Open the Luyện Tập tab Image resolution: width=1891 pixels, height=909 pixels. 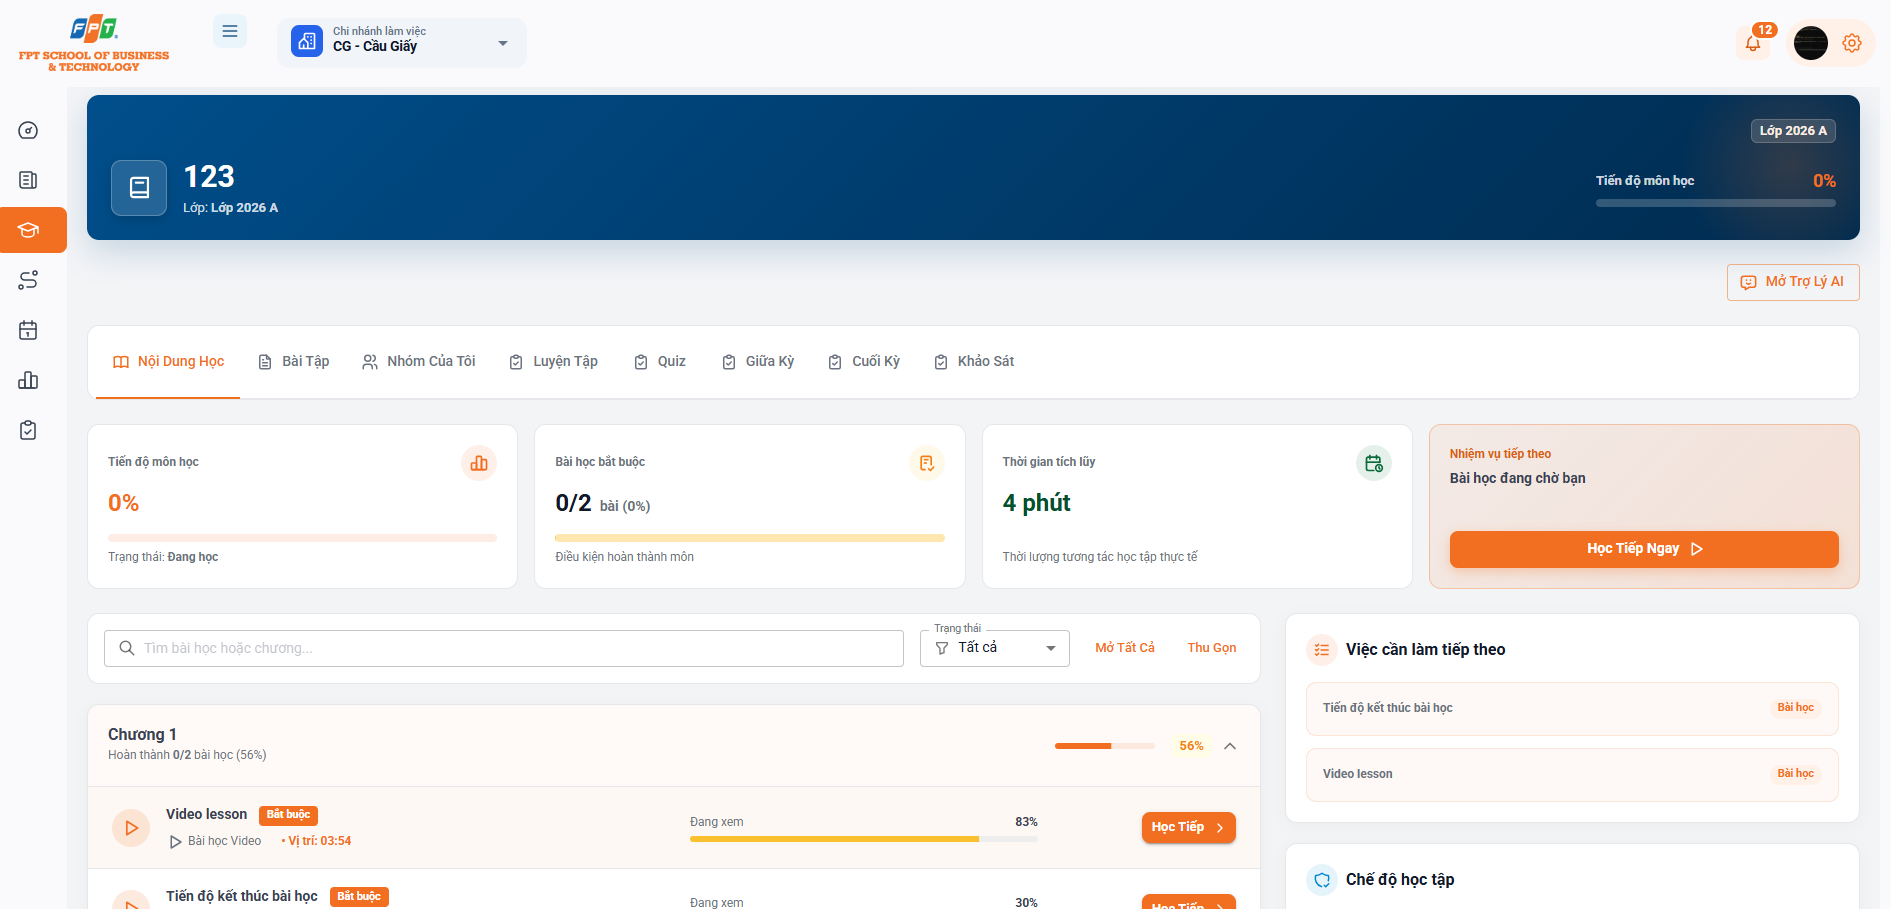pos(553,362)
